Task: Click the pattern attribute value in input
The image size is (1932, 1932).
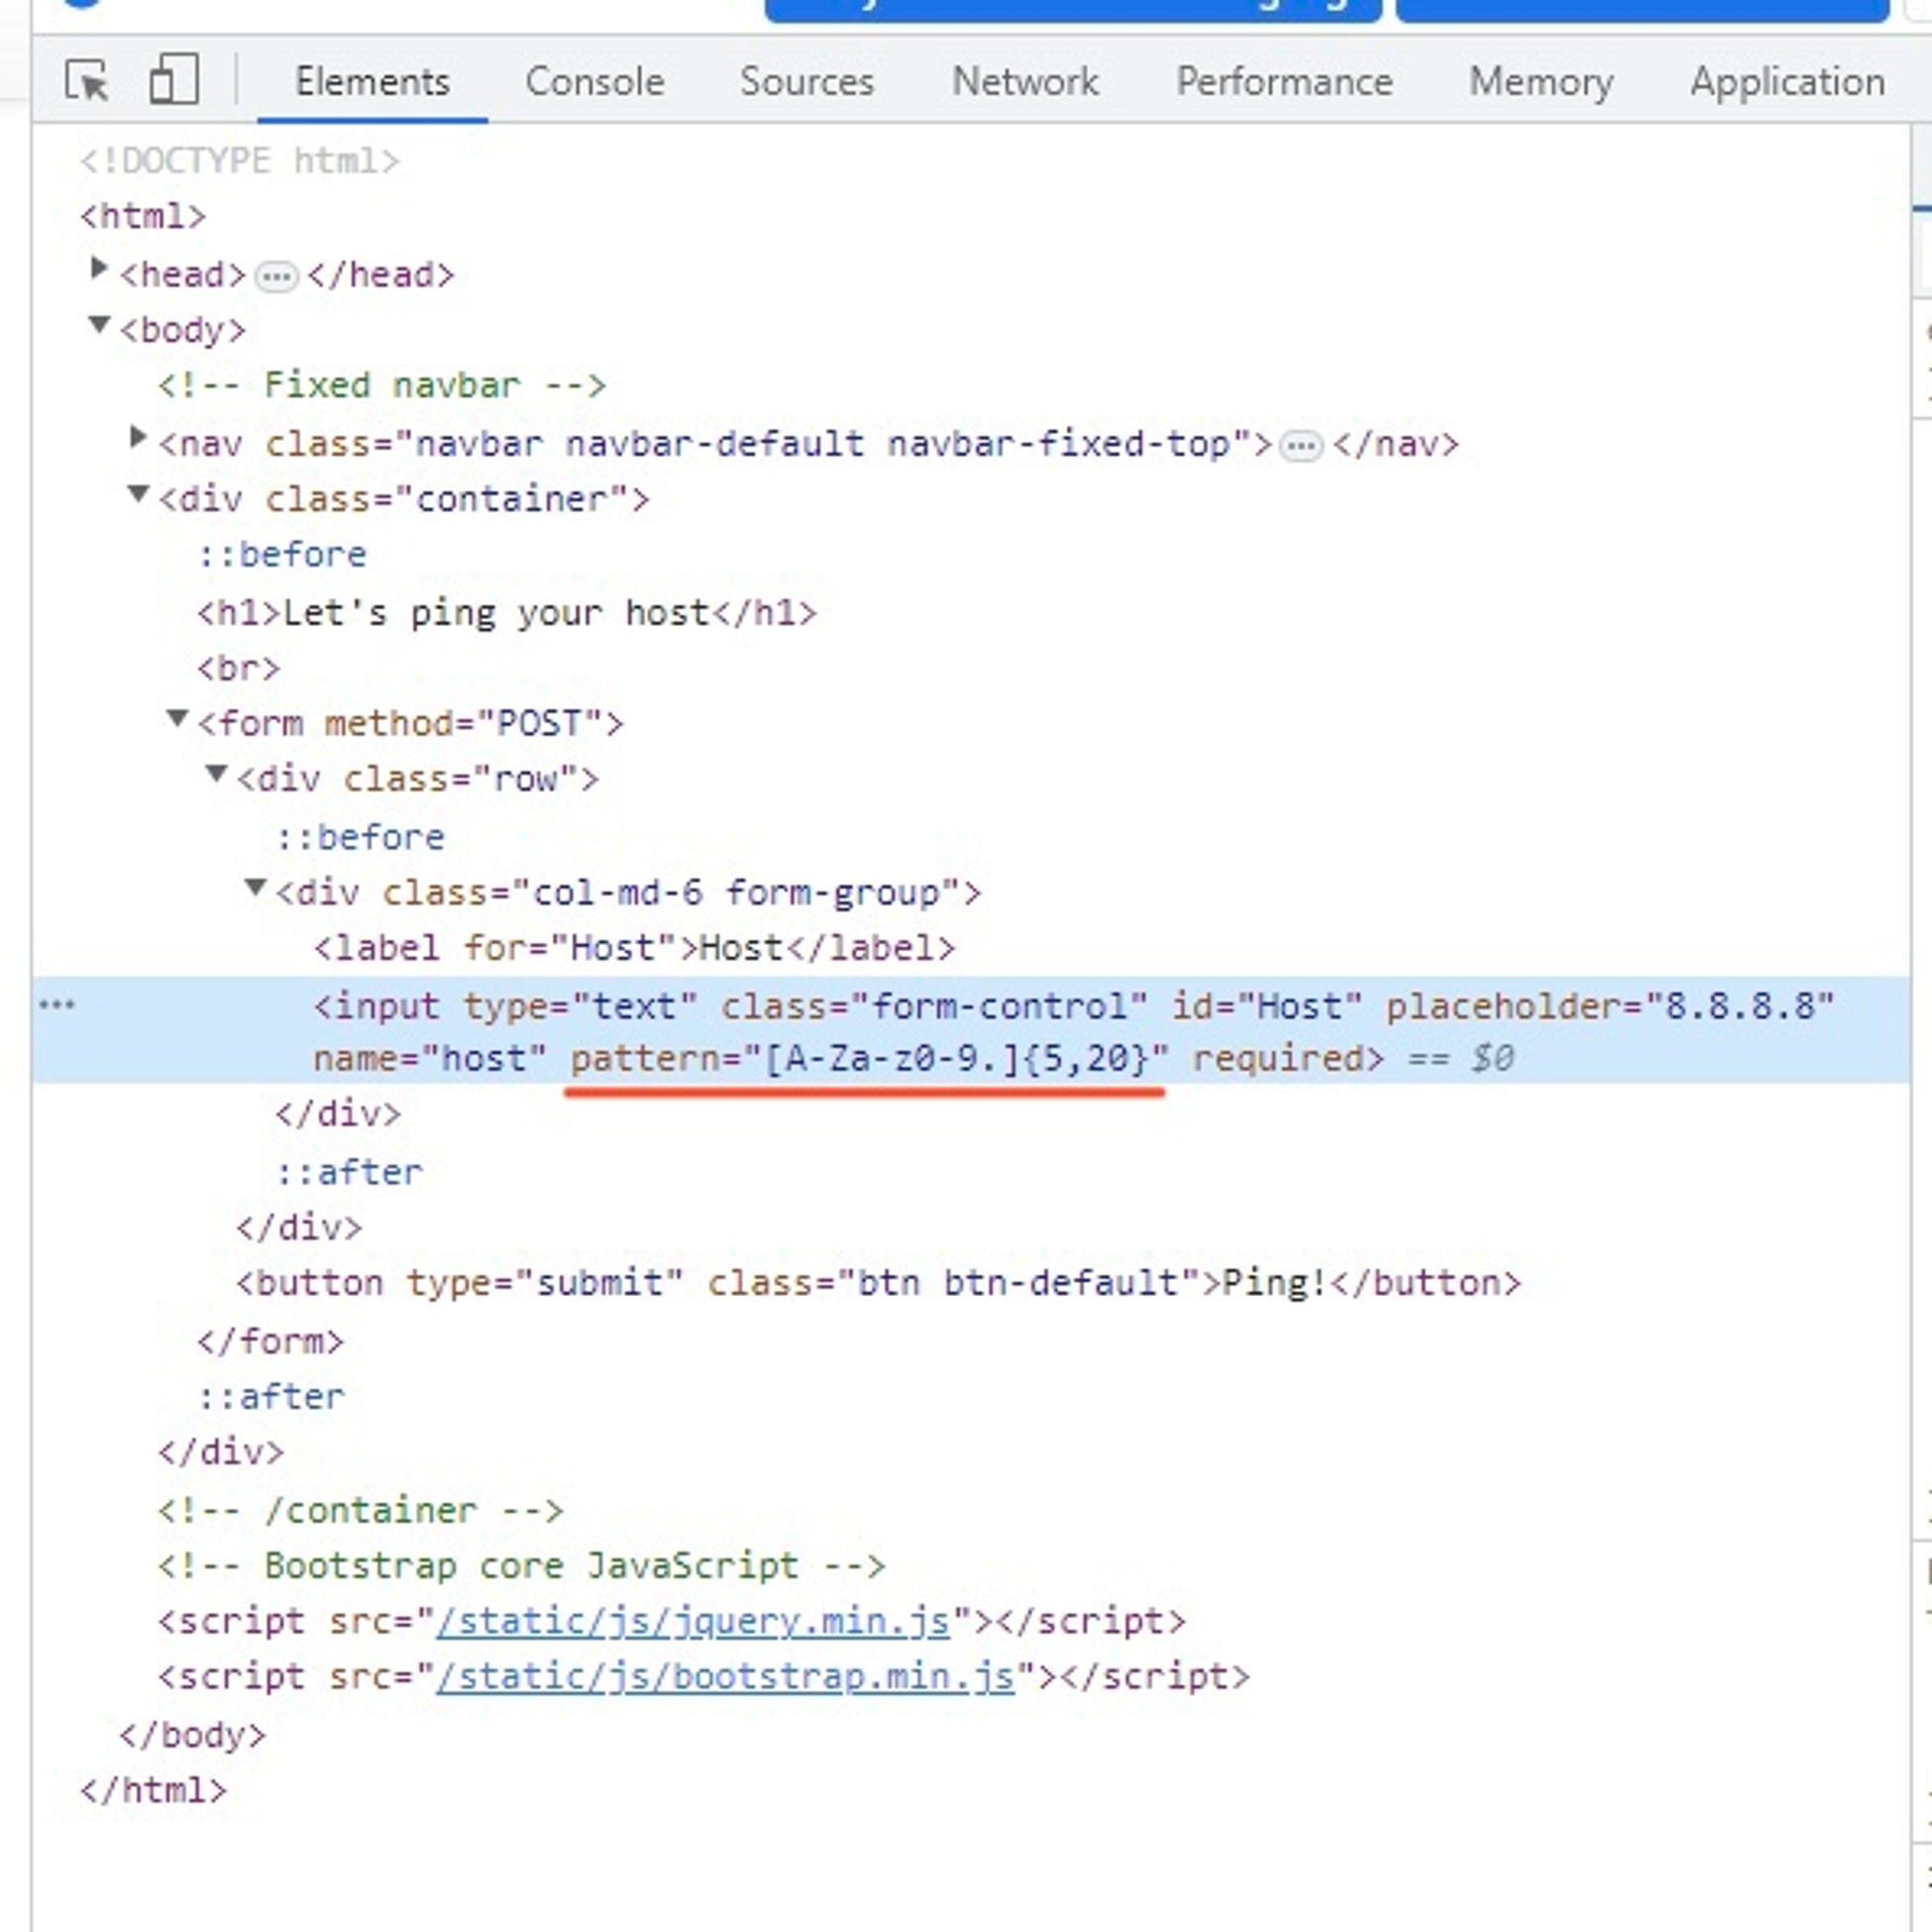Action: point(956,1059)
